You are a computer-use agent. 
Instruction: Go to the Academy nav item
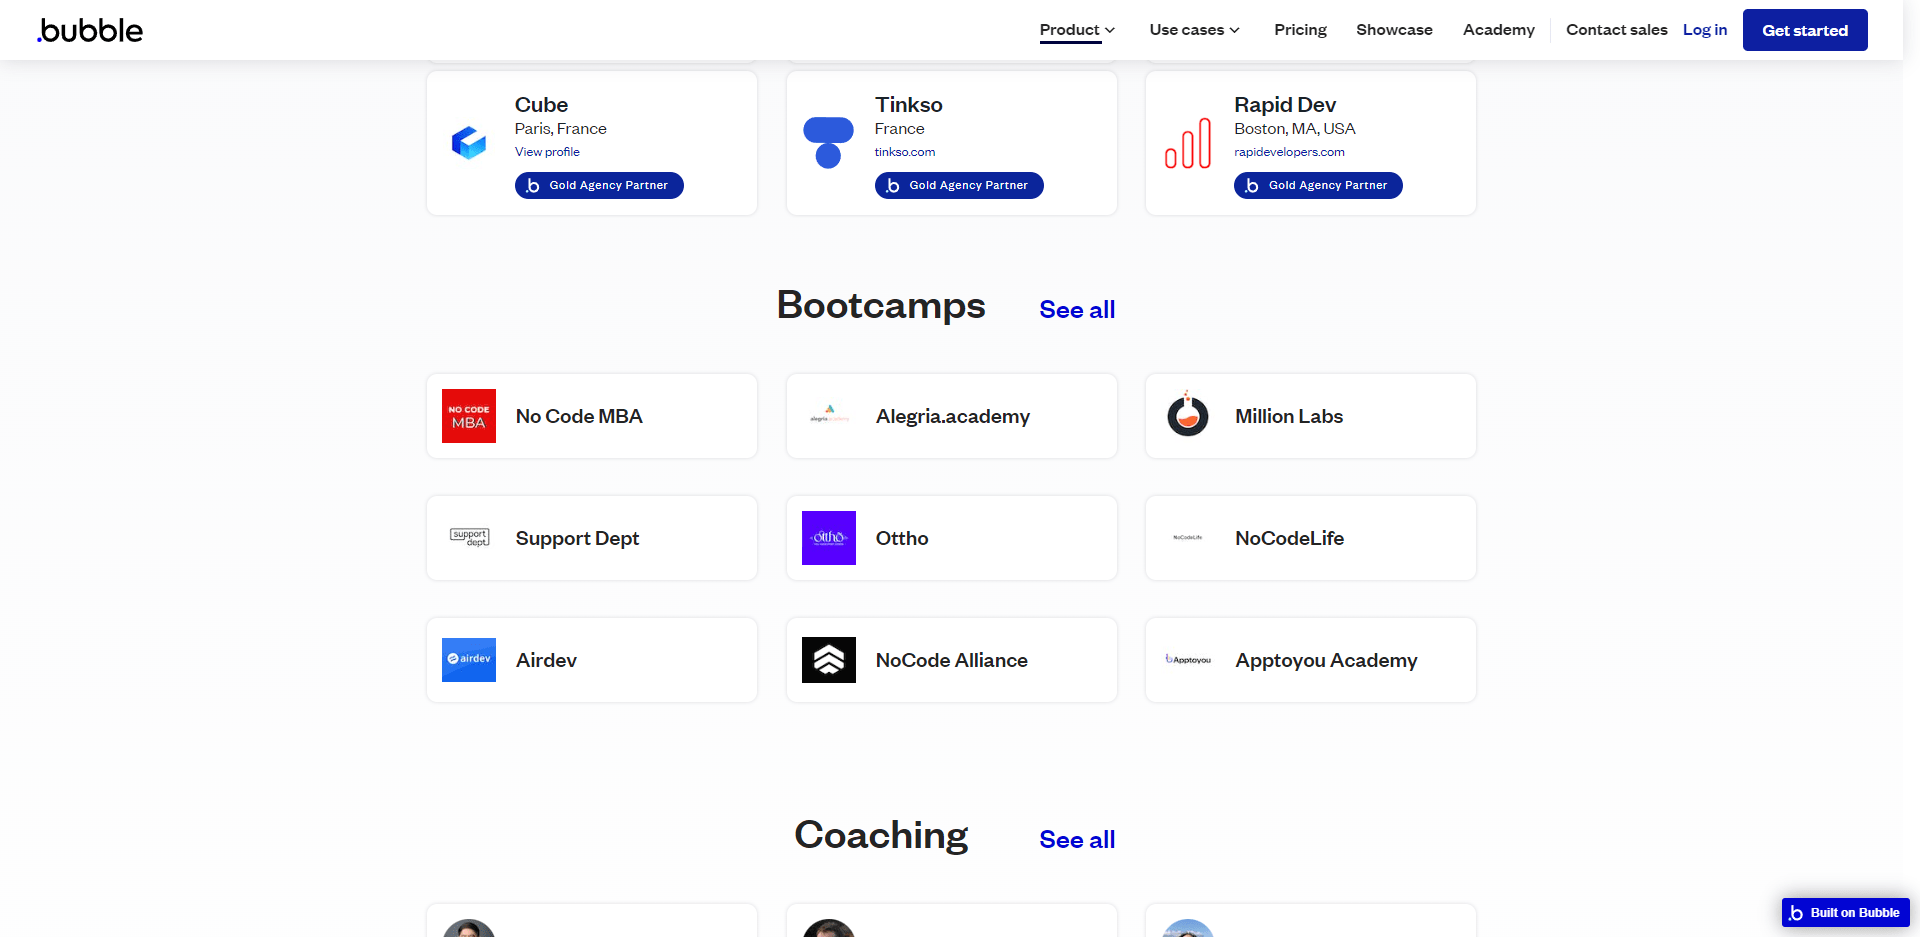1498,30
